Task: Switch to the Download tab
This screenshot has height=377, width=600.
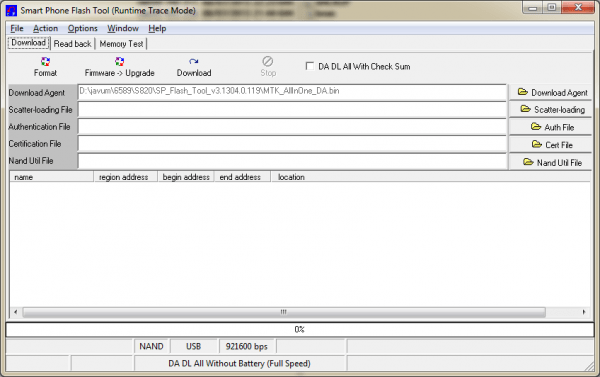Action: (29, 42)
